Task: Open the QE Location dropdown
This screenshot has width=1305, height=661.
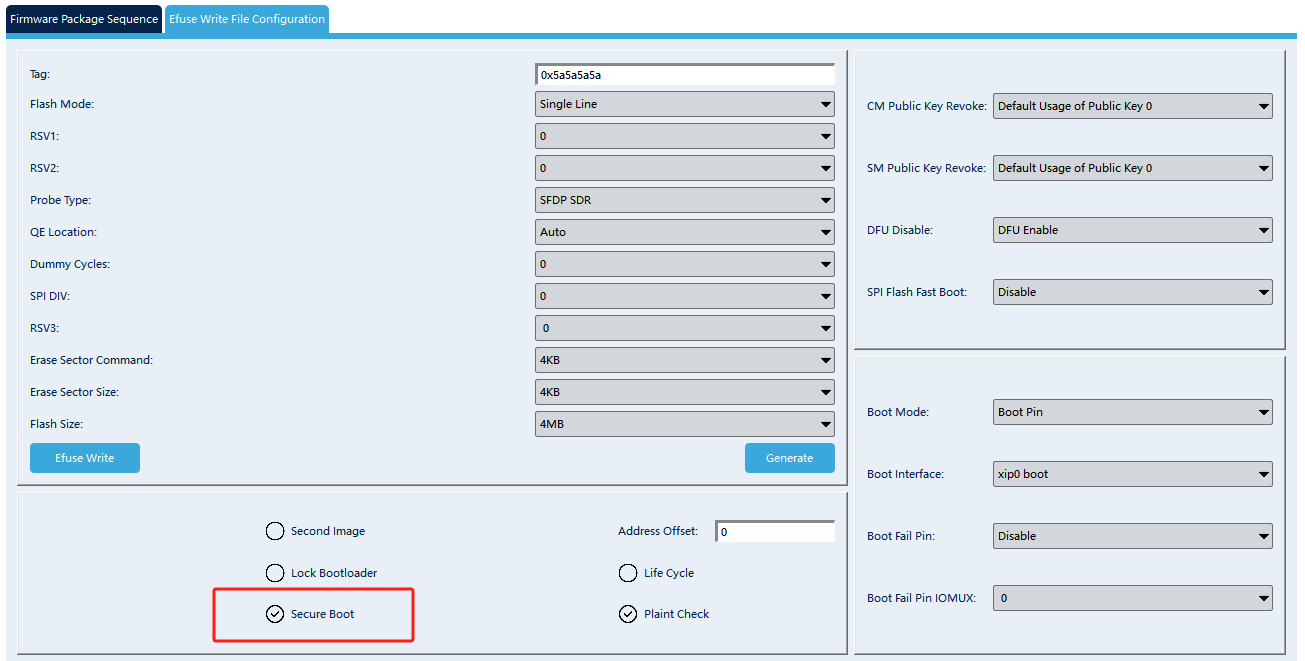Action: tap(685, 232)
